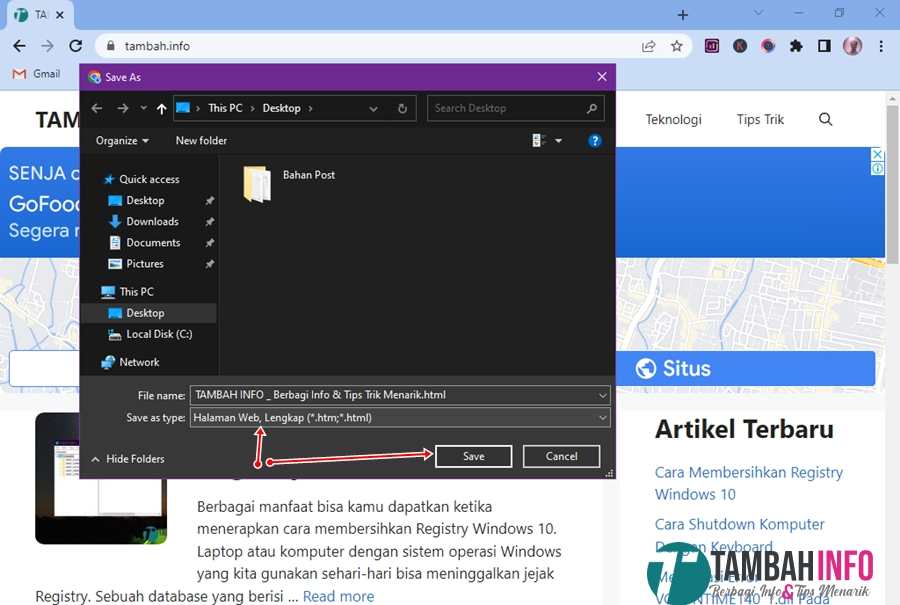
Task: Click the share this page icon
Action: tap(649, 46)
